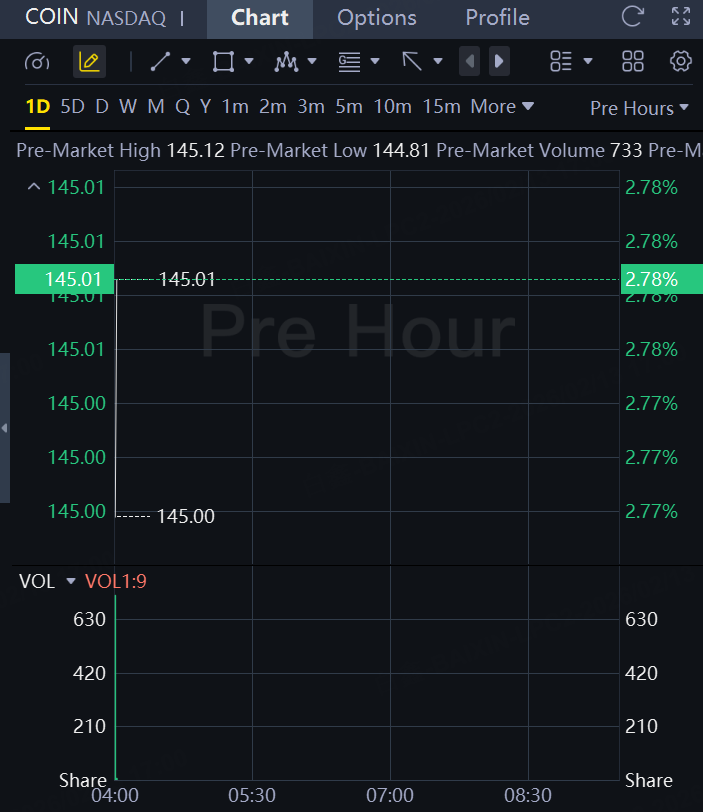703x812 pixels.
Task: Refresh the chart with reload icon
Action: 633,16
